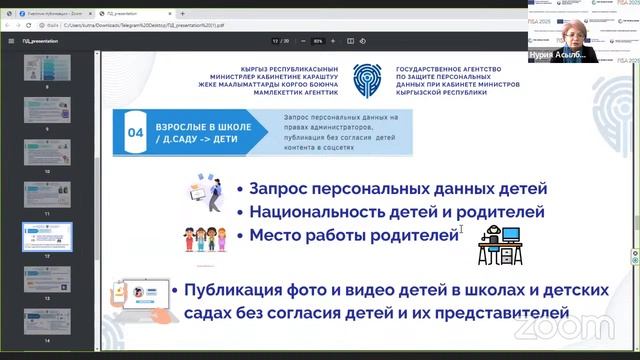
Task: Switch to the Facebook tab
Action: coord(55,13)
